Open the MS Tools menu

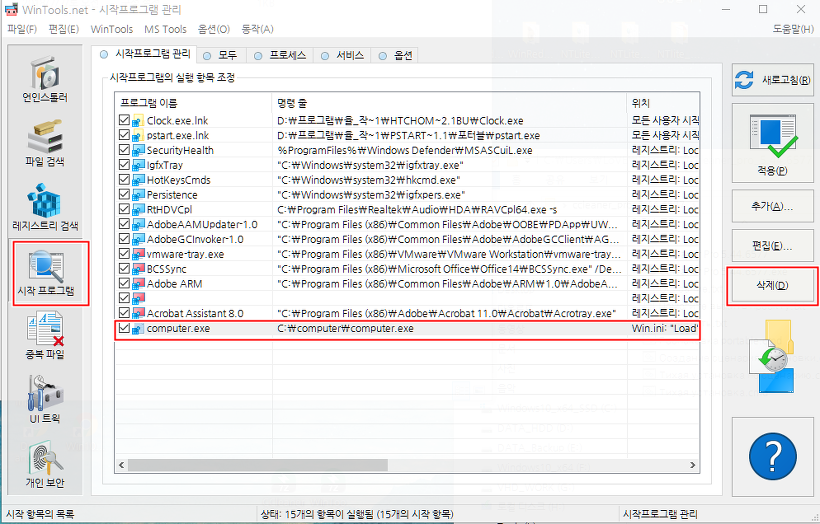[165, 29]
